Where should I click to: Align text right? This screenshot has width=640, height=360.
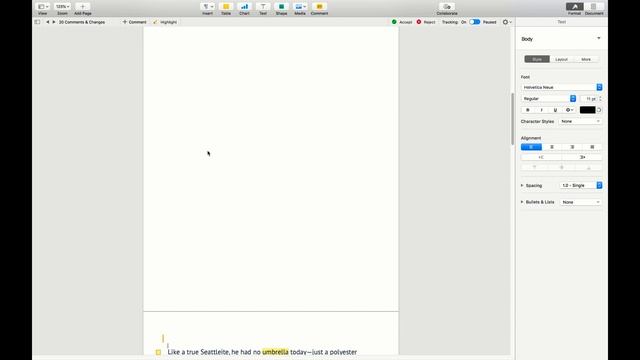572,147
